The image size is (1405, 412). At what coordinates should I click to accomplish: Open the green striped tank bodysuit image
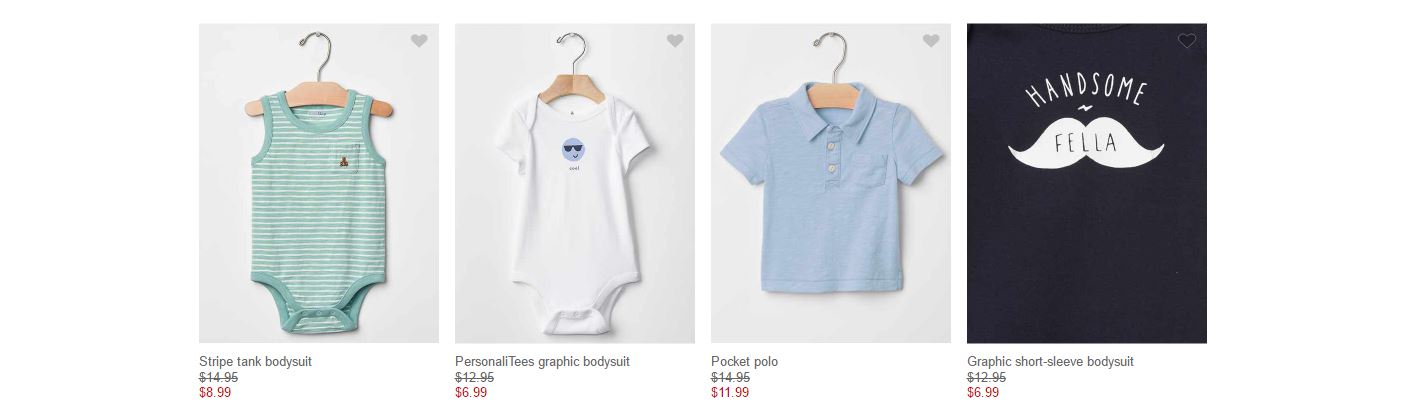[319, 184]
